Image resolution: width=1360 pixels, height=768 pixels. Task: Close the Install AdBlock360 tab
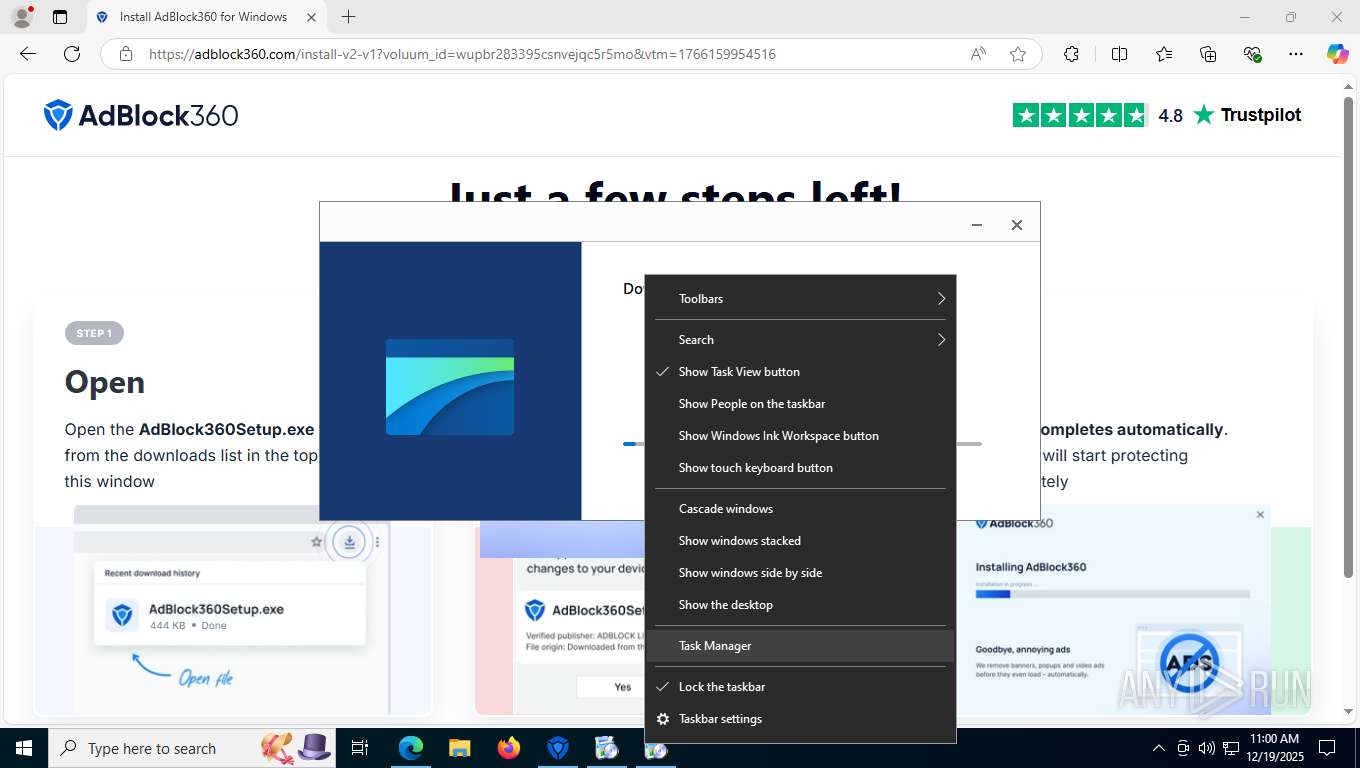pos(310,17)
